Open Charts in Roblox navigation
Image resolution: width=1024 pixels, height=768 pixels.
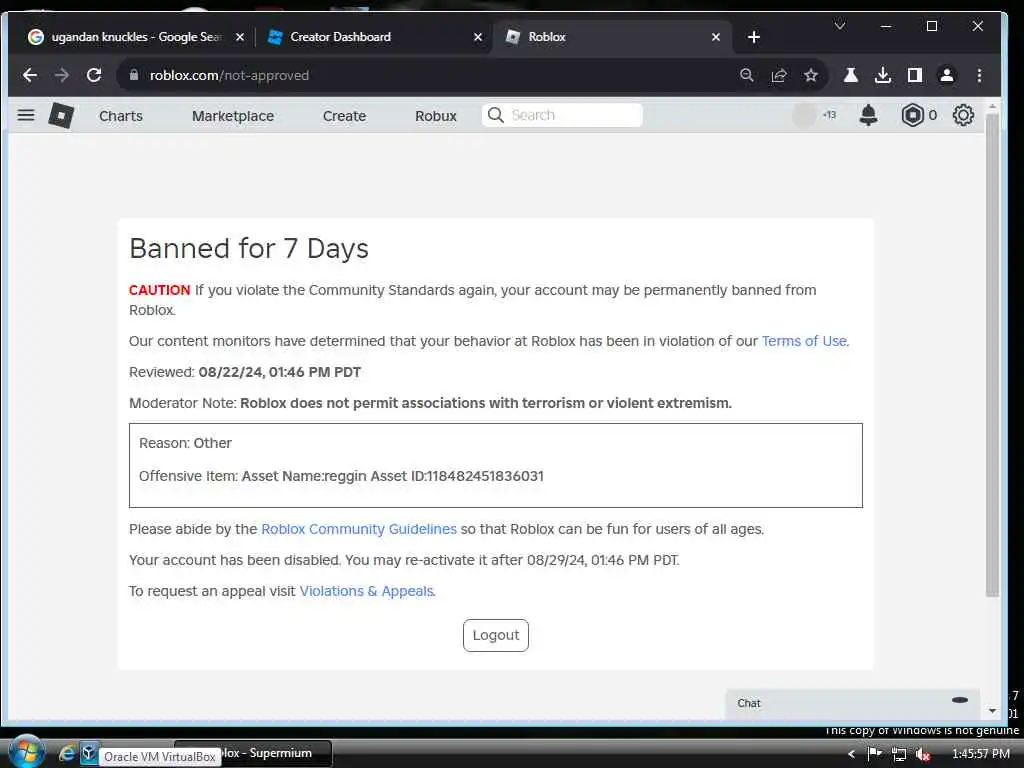(121, 116)
